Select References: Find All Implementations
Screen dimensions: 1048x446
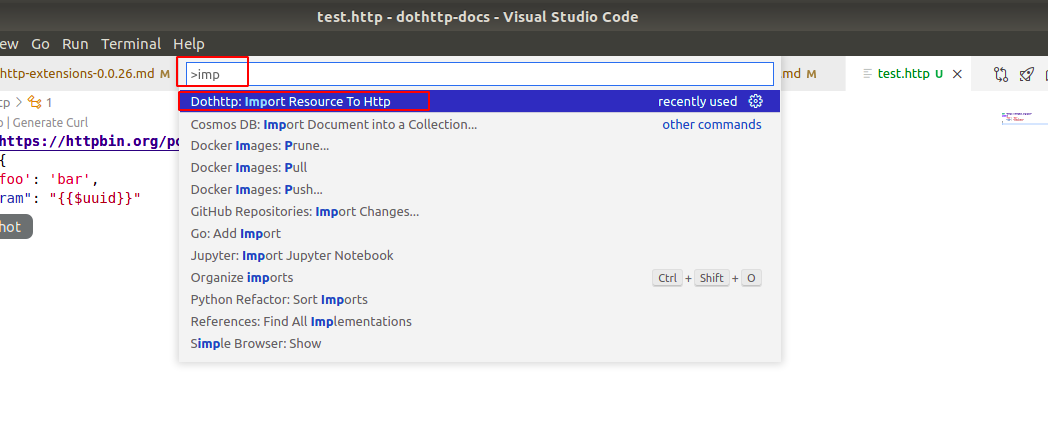pyautogui.click(x=479, y=322)
